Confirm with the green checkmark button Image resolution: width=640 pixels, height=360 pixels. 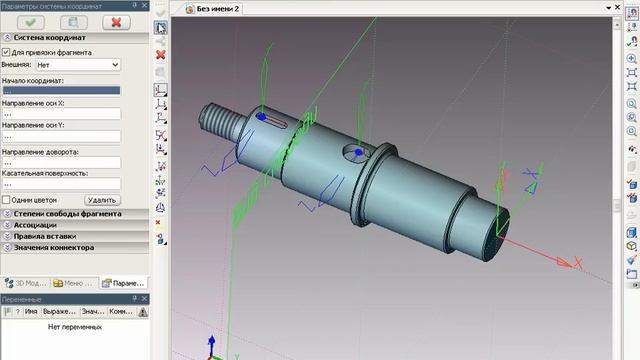click(x=31, y=22)
